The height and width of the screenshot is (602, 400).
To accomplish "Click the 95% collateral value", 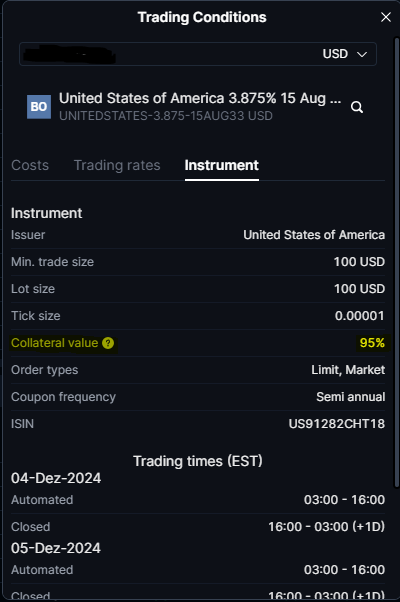I will pyautogui.click(x=372, y=343).
